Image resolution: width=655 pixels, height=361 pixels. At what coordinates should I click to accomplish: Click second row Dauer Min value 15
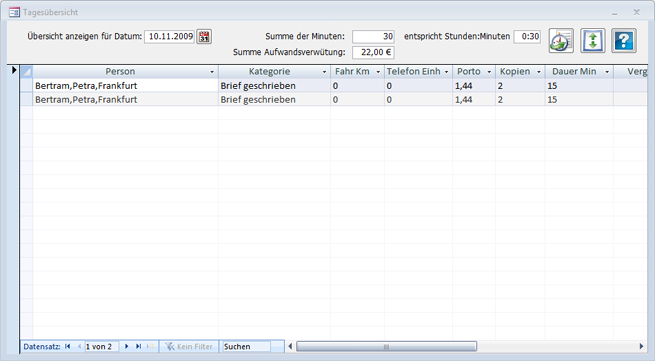(x=579, y=99)
